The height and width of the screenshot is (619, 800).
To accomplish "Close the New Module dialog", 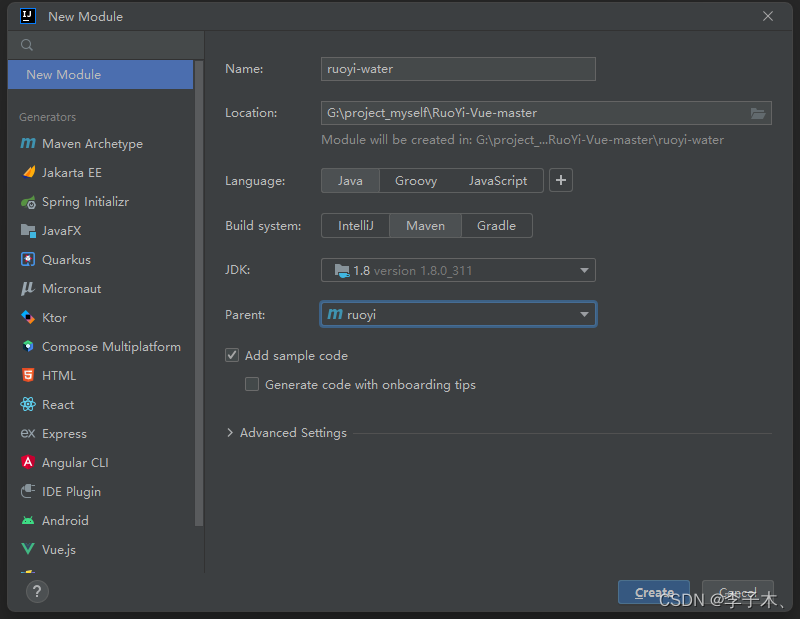I will [x=768, y=16].
